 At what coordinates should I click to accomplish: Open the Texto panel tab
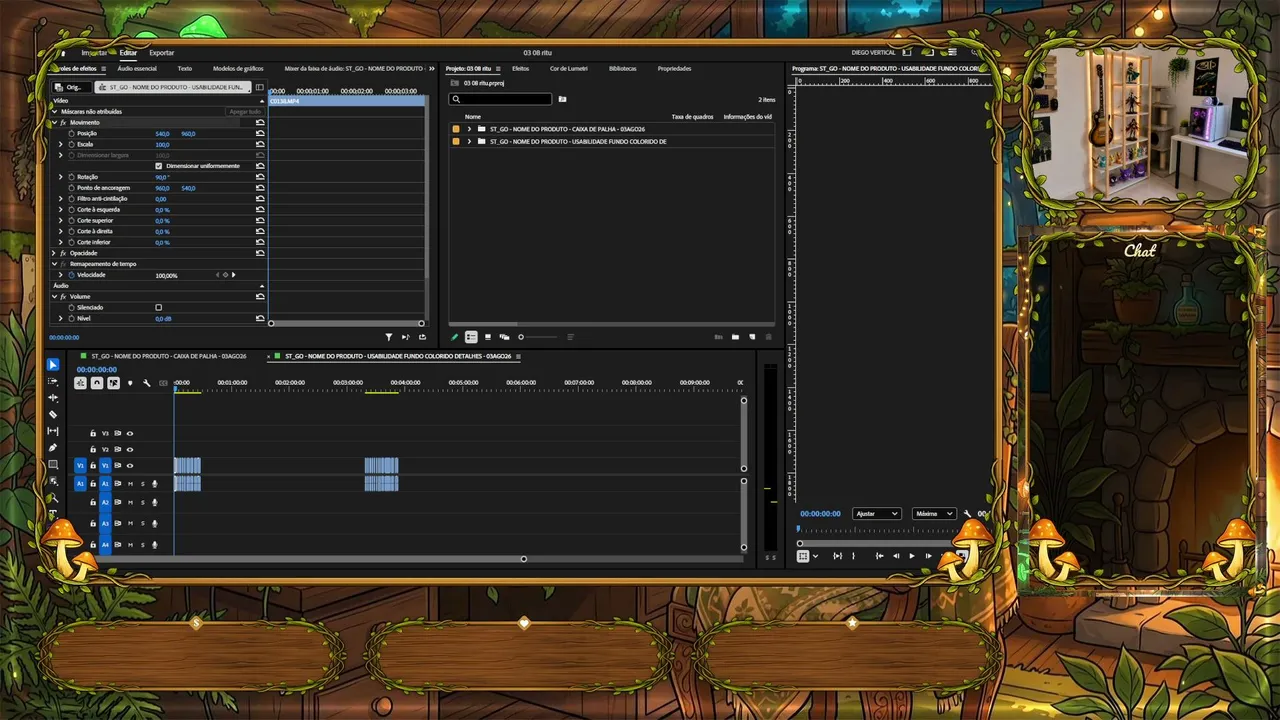185,69
